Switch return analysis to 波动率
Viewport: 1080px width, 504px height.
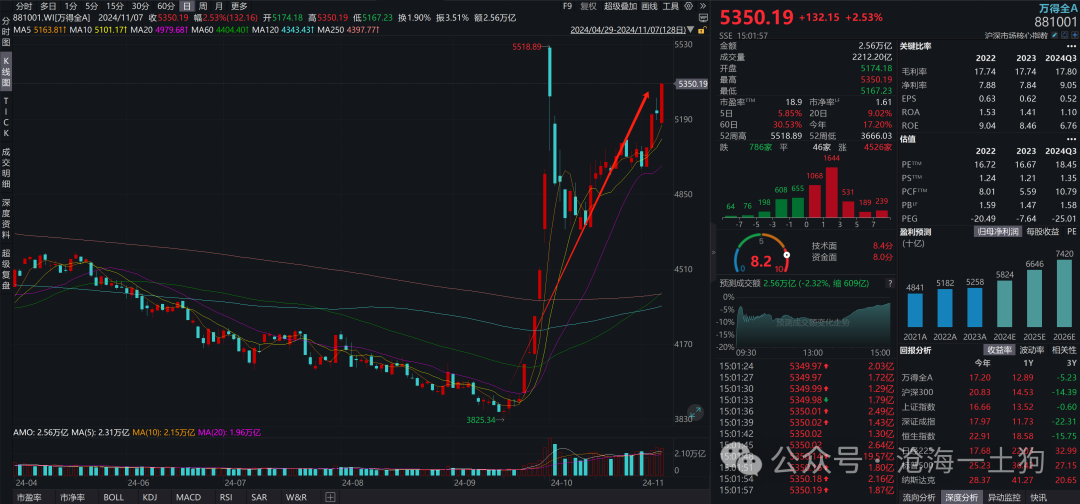click(1033, 350)
